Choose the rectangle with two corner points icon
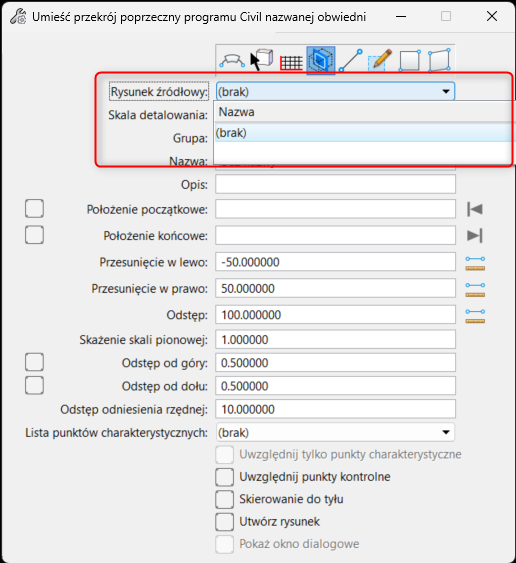Image resolution: width=516 pixels, height=563 pixels. pos(409,61)
